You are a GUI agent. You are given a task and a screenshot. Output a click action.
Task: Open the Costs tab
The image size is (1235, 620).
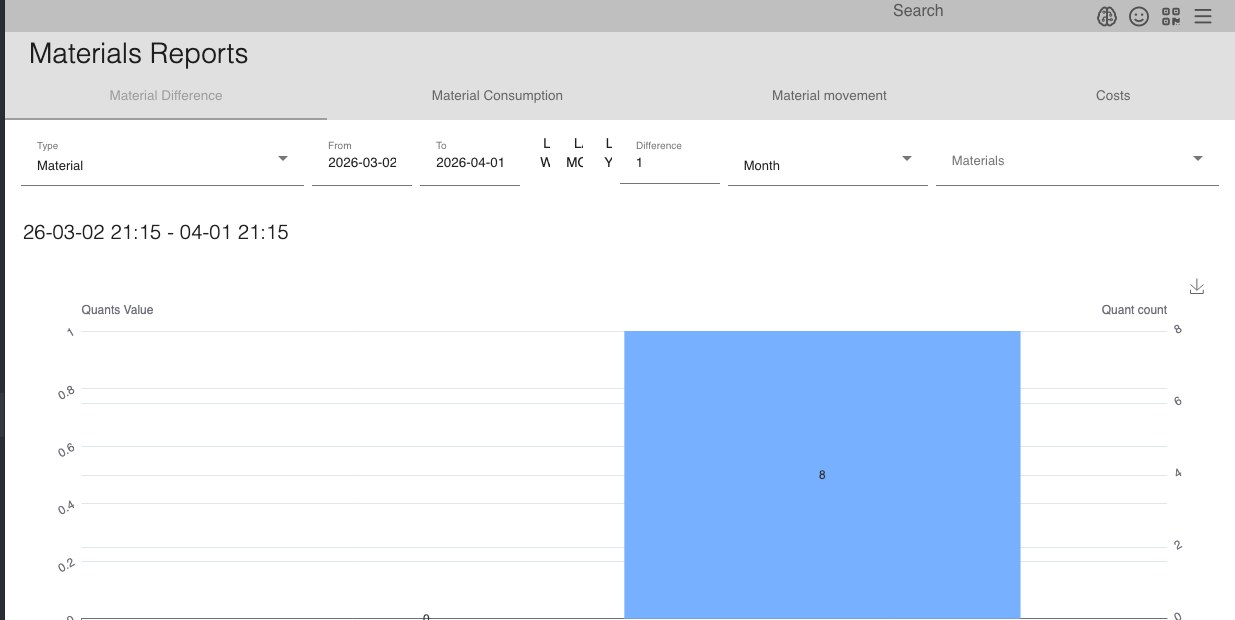[x=1112, y=96]
